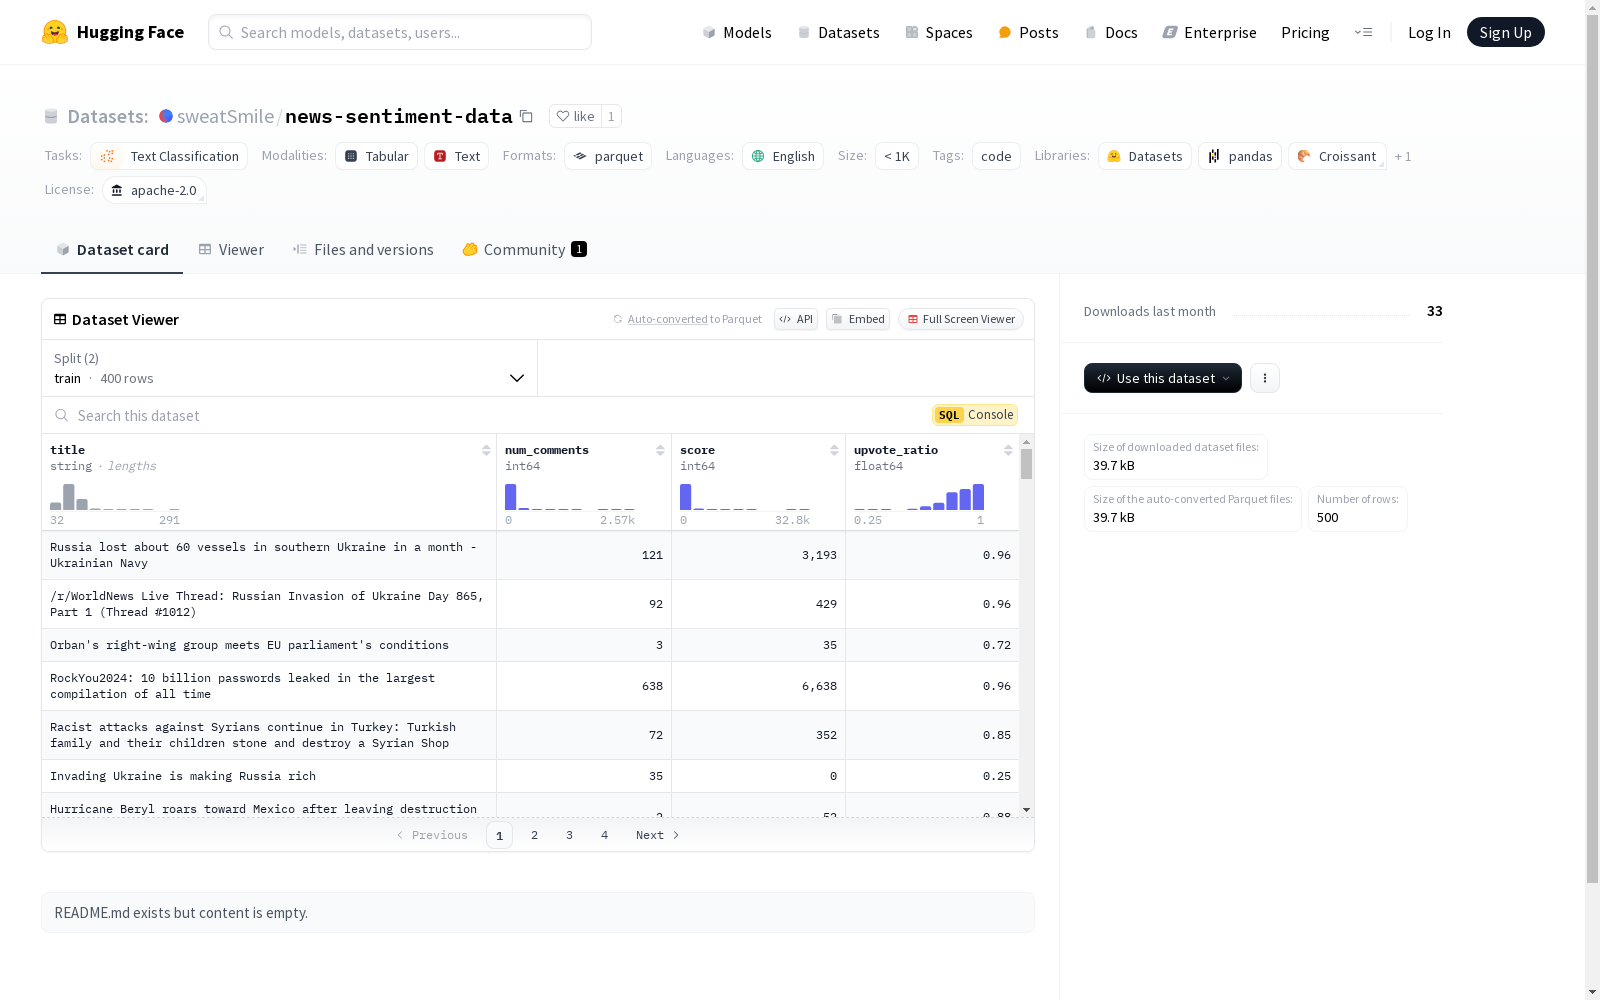Open the Files and versions tab
Image resolution: width=1600 pixels, height=1000 pixels.
coord(363,250)
